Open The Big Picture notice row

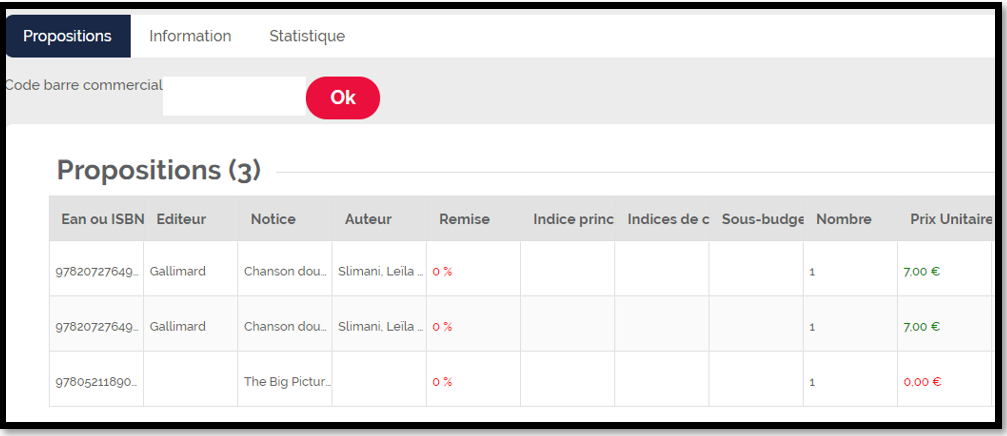pos(288,381)
